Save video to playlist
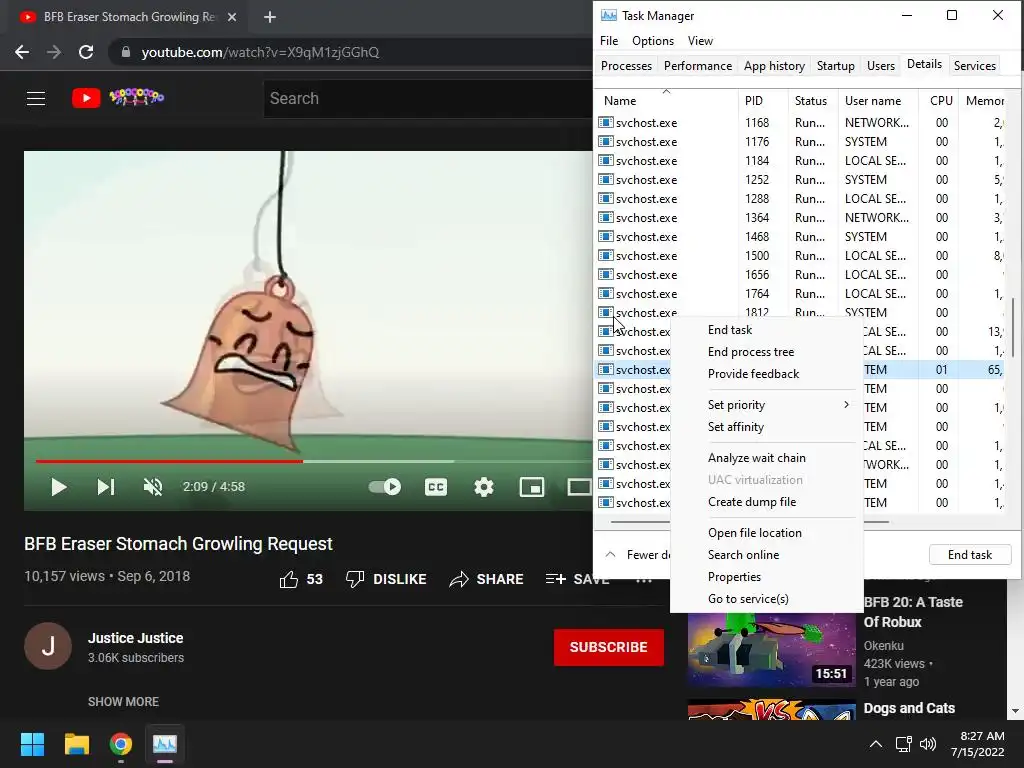Viewport: 1024px width, 768px height. [x=577, y=579]
